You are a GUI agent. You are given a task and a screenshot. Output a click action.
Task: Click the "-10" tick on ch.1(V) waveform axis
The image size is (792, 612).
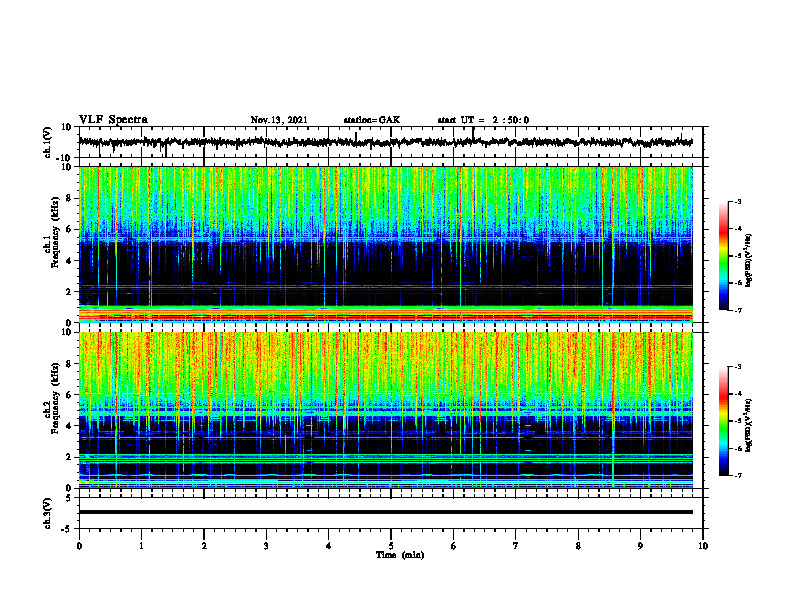coord(65,158)
